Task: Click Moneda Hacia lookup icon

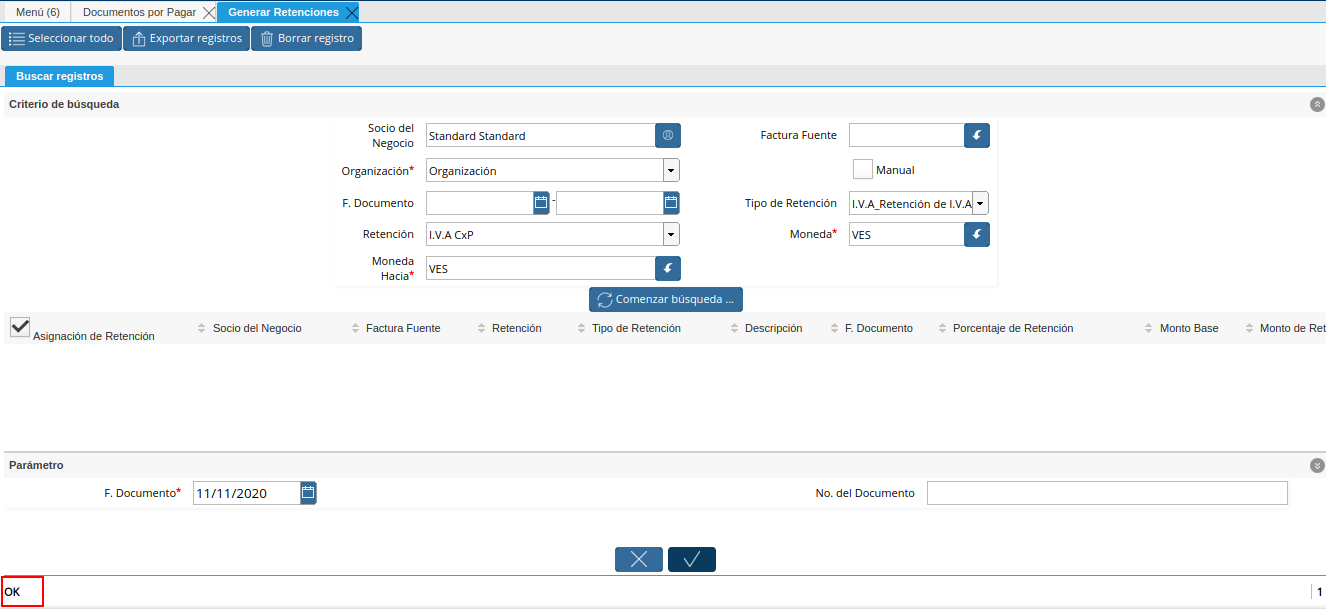Action: tap(668, 268)
